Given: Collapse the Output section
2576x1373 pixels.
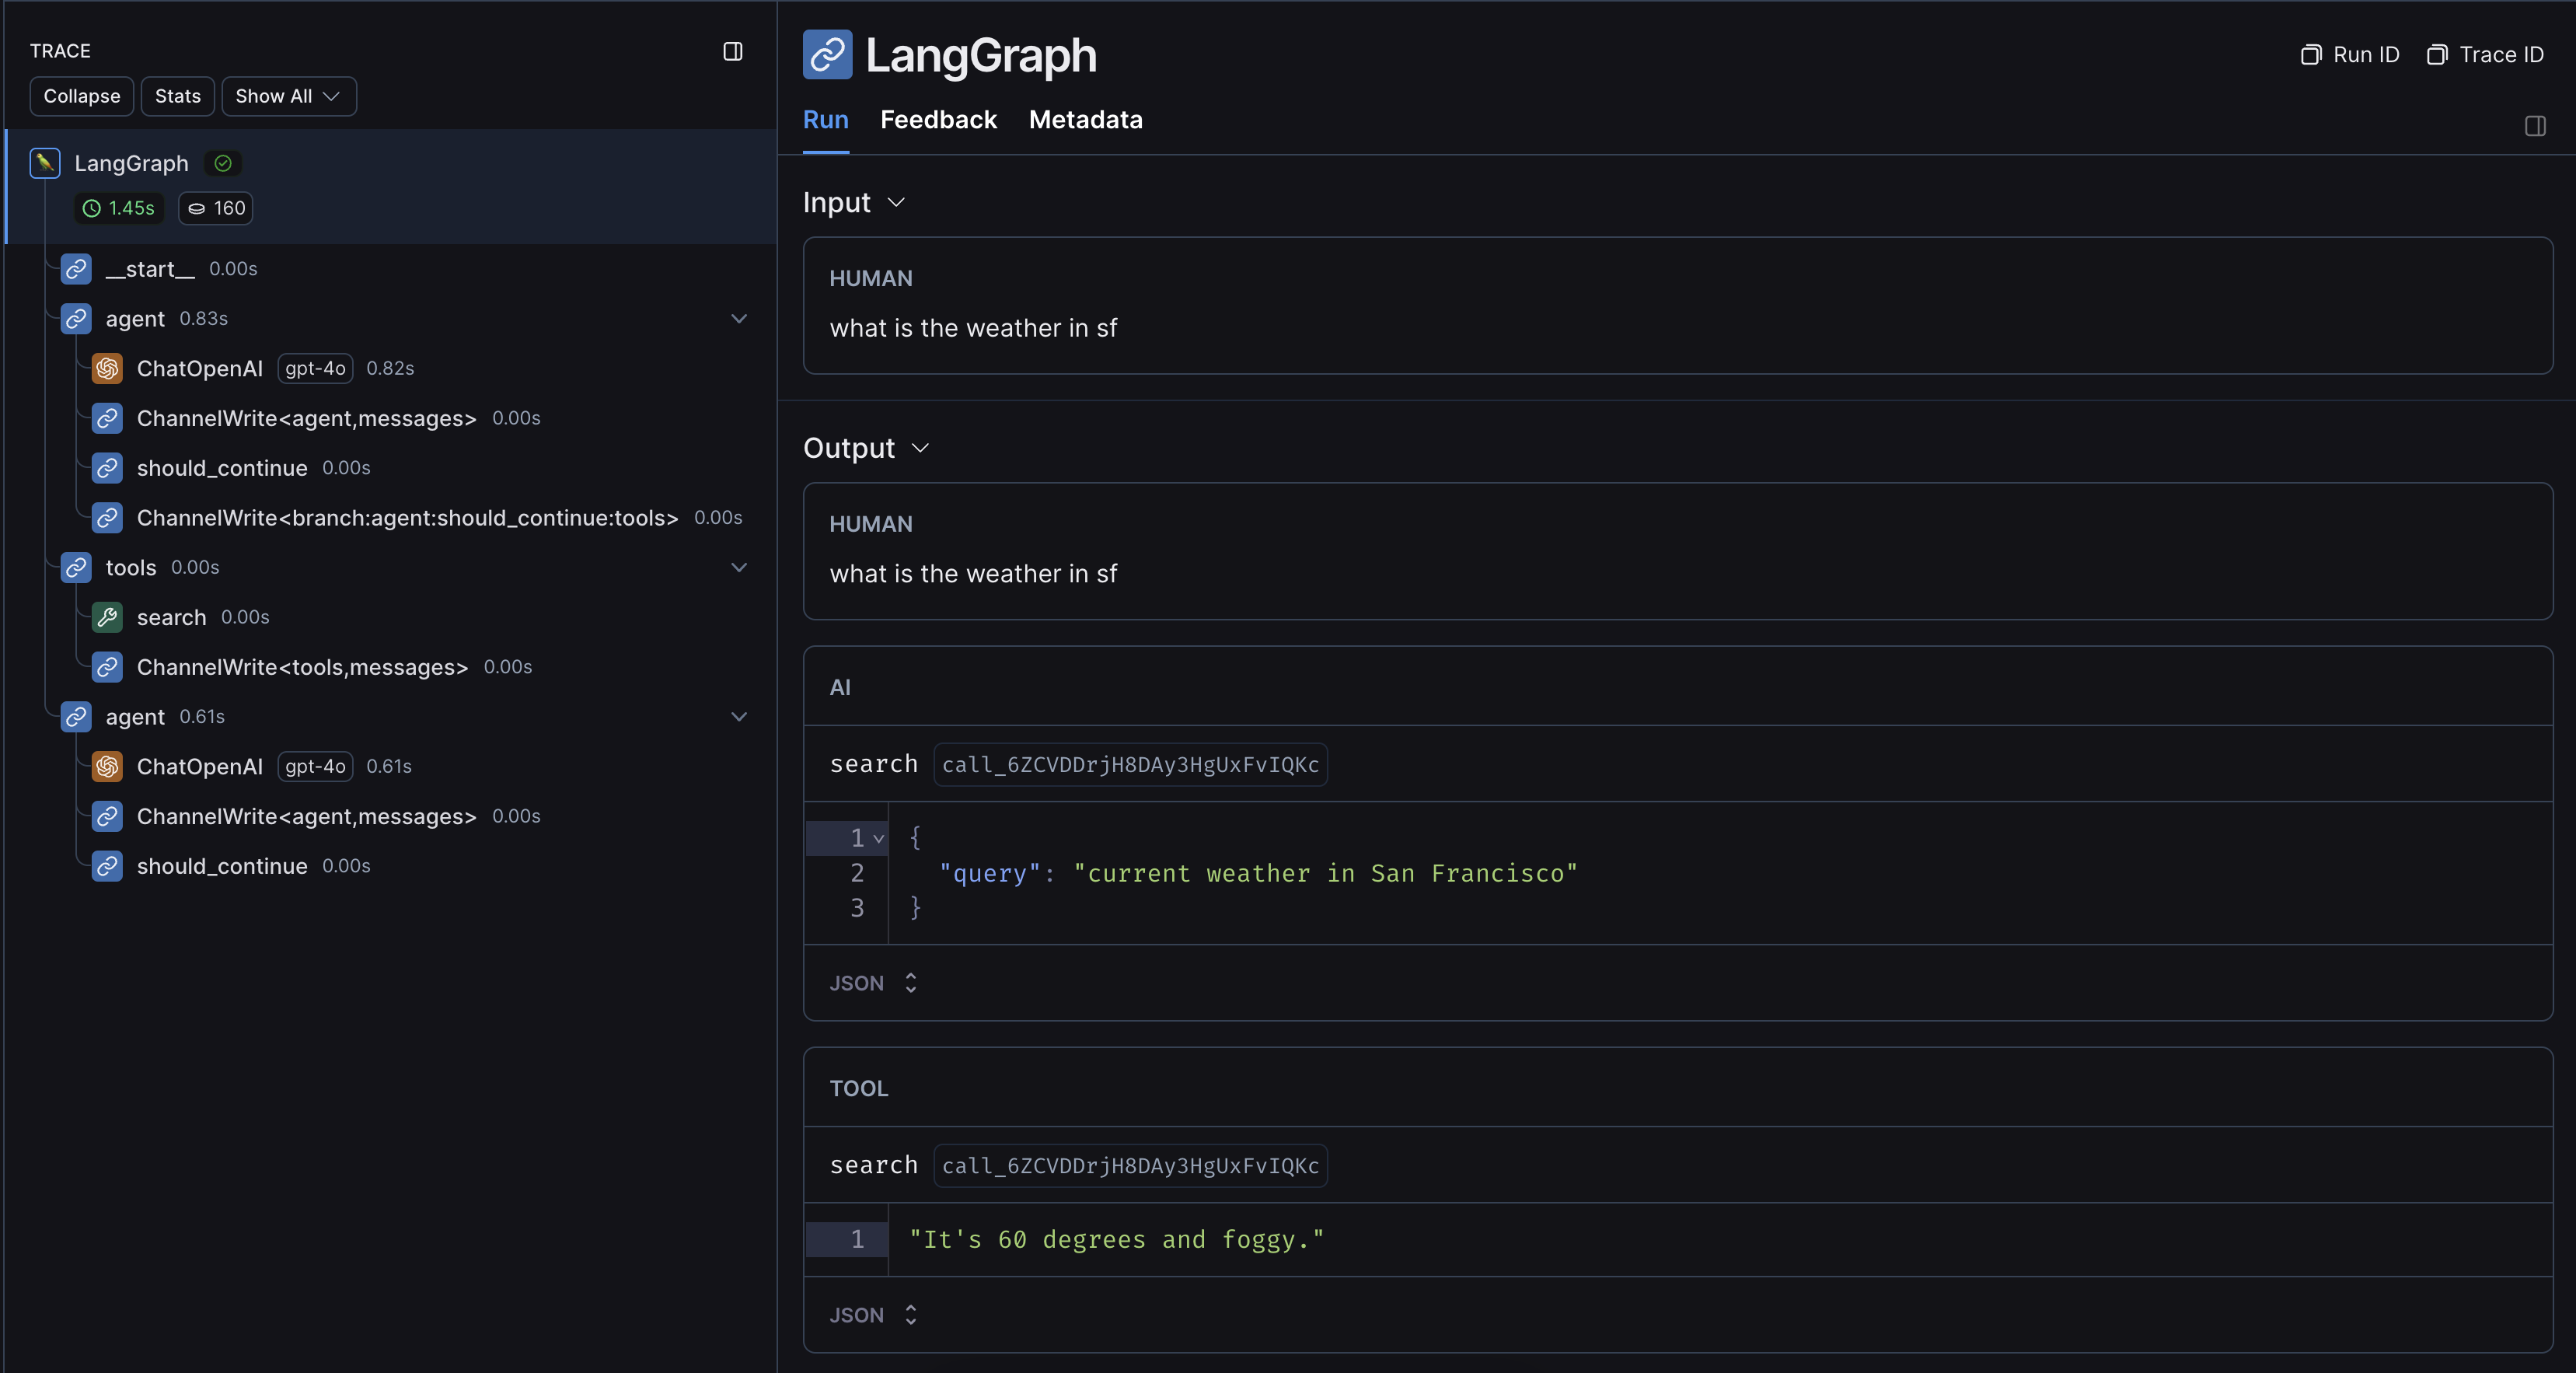Looking at the screenshot, I should [920, 448].
